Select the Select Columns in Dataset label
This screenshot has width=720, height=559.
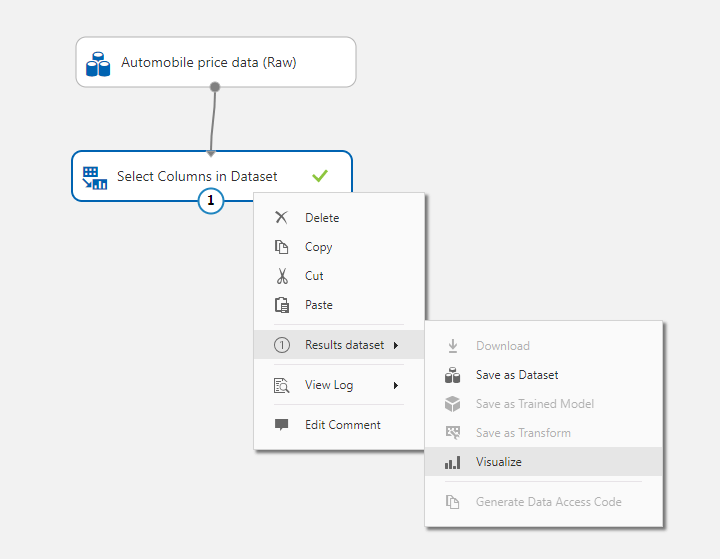197,176
